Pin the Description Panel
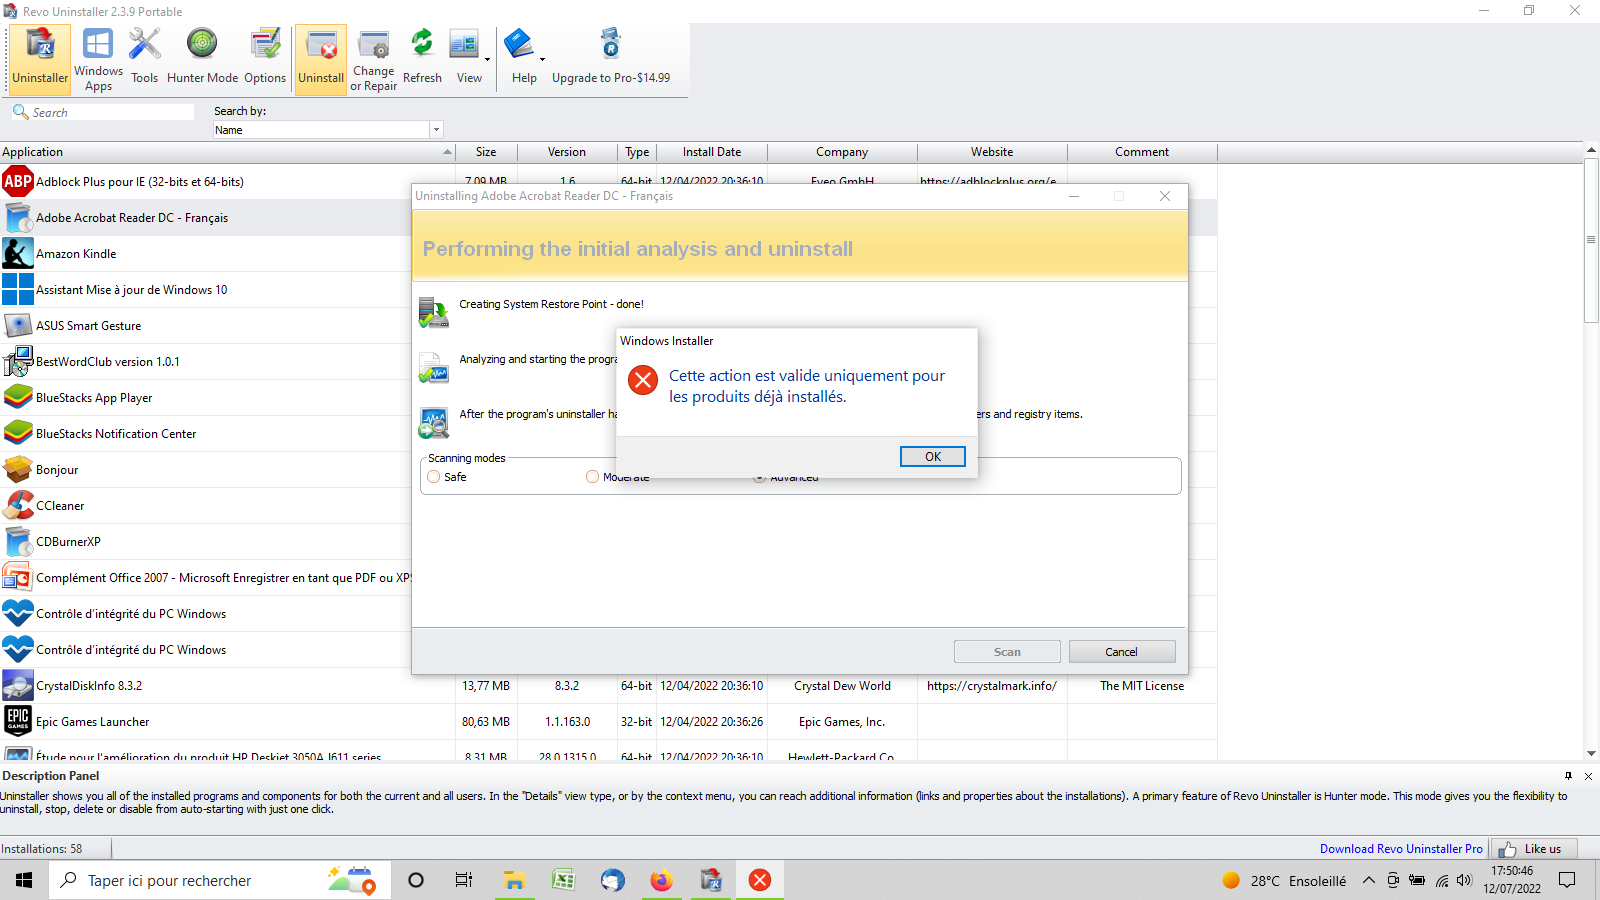 tap(1568, 776)
